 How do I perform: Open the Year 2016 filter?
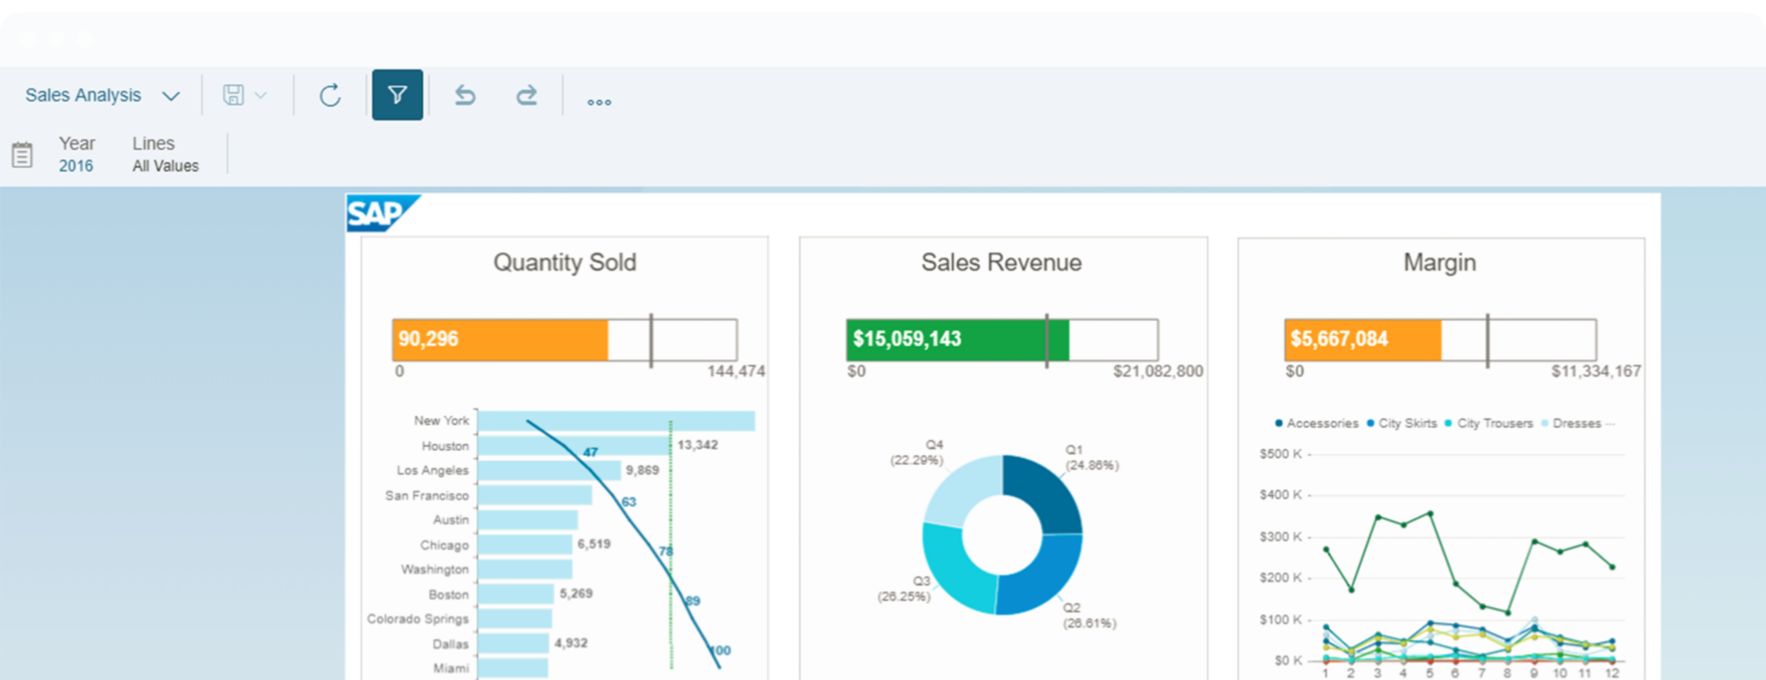[76, 155]
